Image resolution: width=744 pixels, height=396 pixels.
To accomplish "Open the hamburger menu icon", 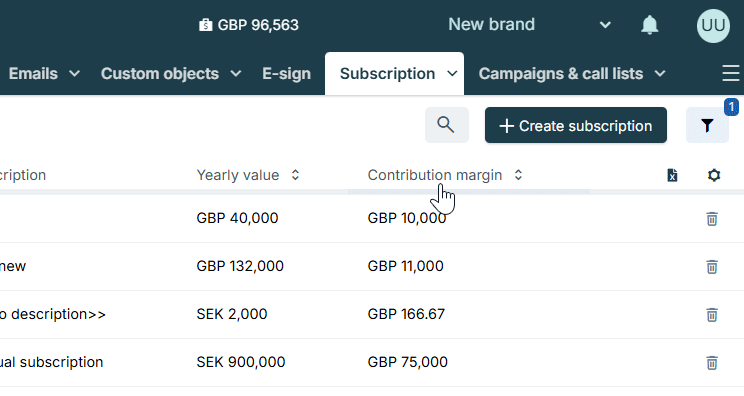I will [x=731, y=74].
